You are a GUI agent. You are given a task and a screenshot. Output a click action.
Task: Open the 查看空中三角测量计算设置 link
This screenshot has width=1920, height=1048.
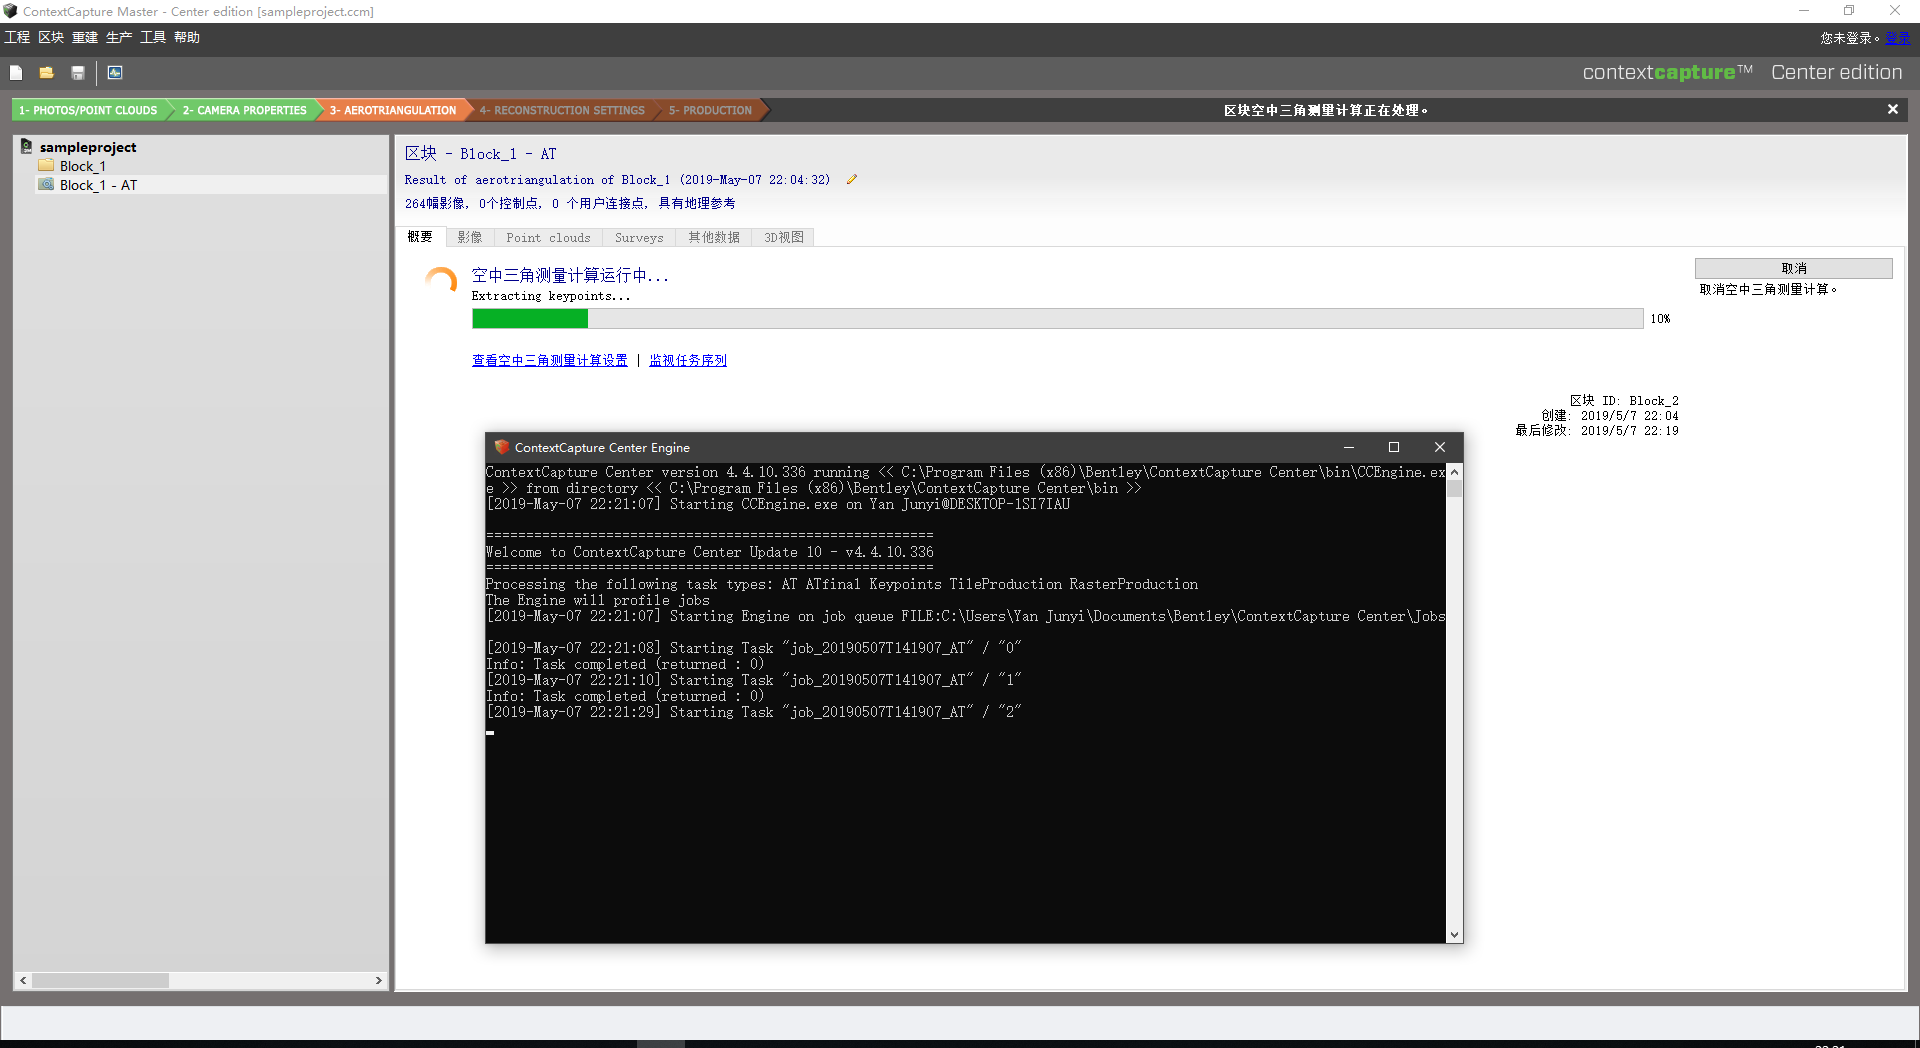click(x=549, y=360)
